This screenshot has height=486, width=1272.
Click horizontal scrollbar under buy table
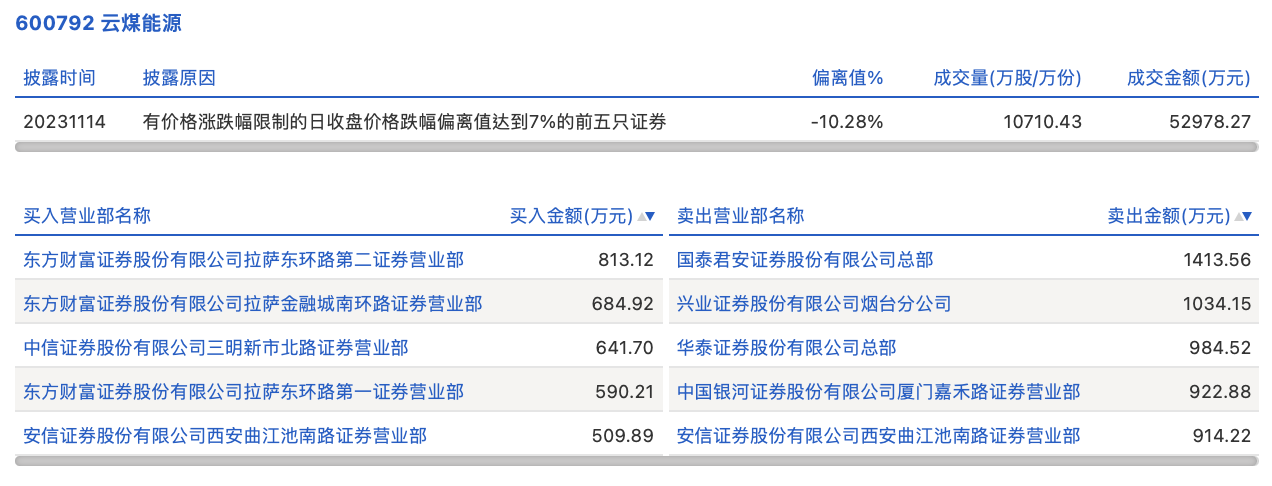tap(337, 461)
